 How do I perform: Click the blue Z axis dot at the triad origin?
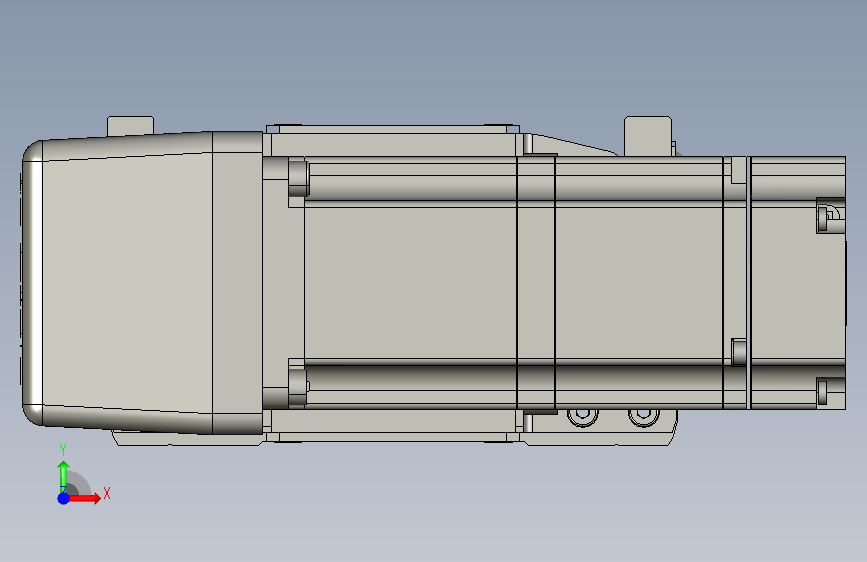pyautogui.click(x=64, y=498)
